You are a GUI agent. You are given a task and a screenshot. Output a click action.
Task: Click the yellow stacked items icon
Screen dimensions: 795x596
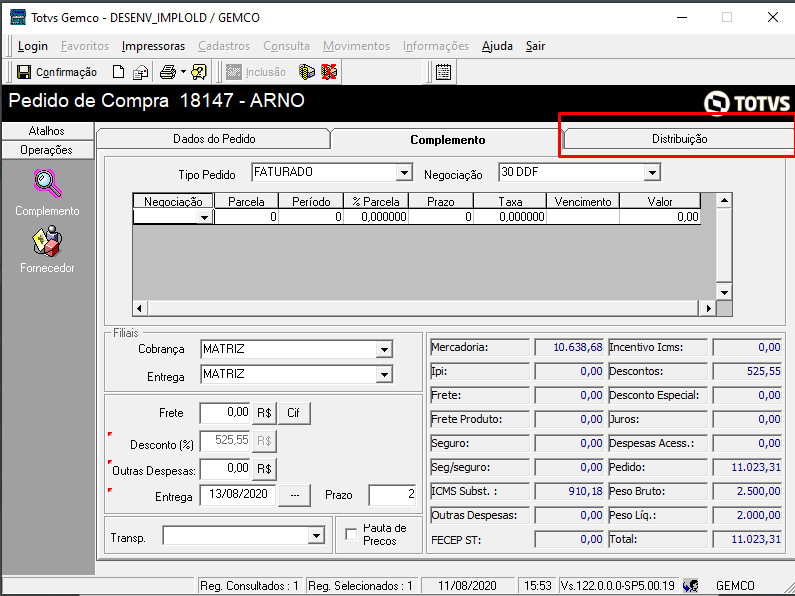pos(307,72)
